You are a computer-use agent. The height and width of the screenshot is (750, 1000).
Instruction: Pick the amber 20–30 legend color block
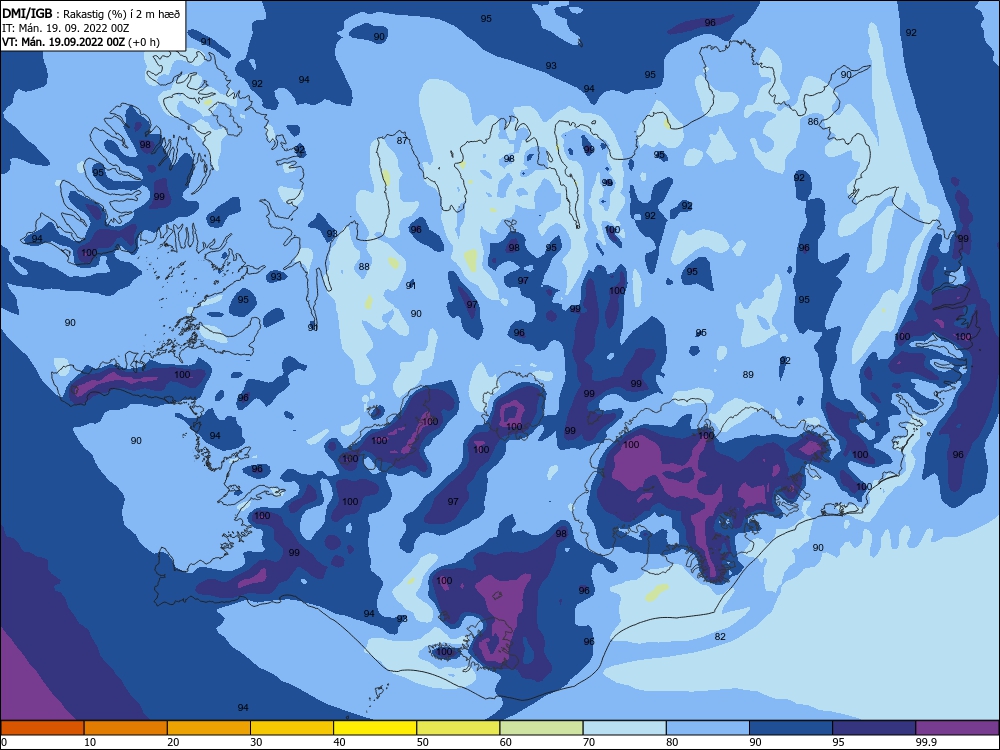click(x=209, y=728)
